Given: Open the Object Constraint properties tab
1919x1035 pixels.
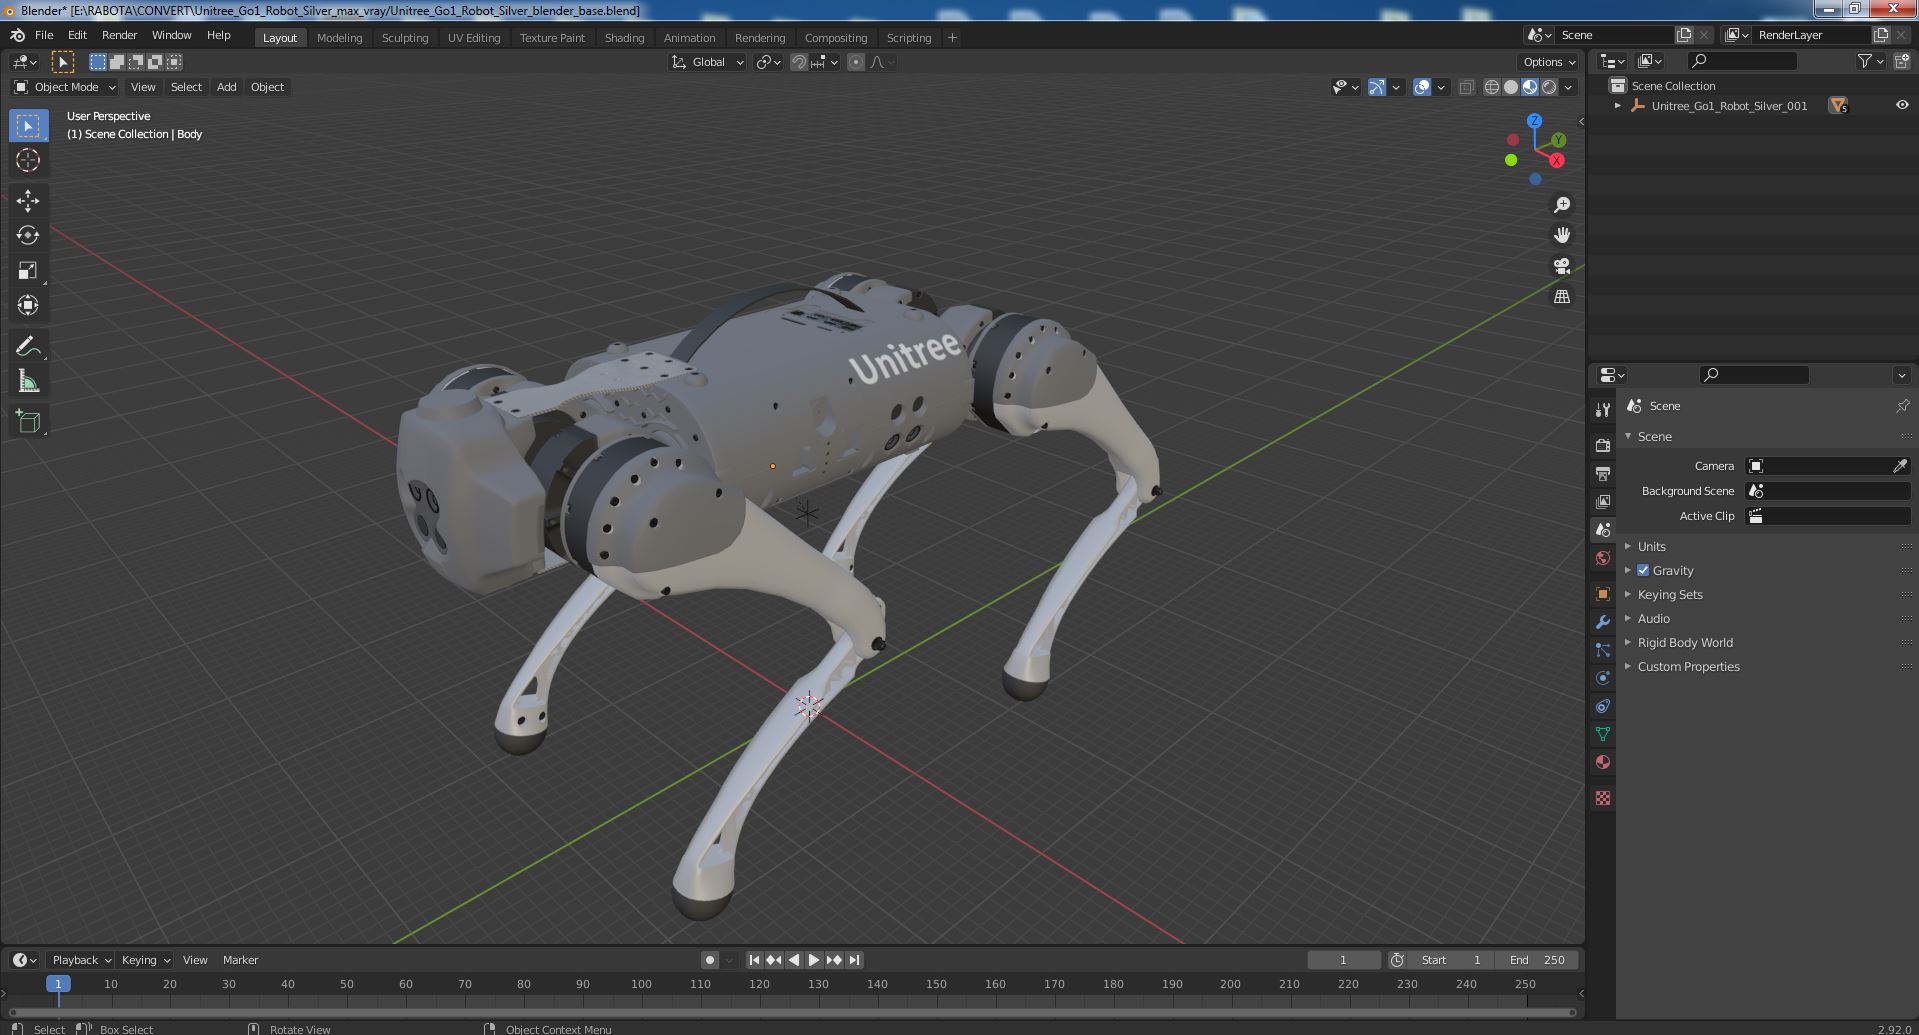Looking at the screenshot, I should pyautogui.click(x=1603, y=706).
